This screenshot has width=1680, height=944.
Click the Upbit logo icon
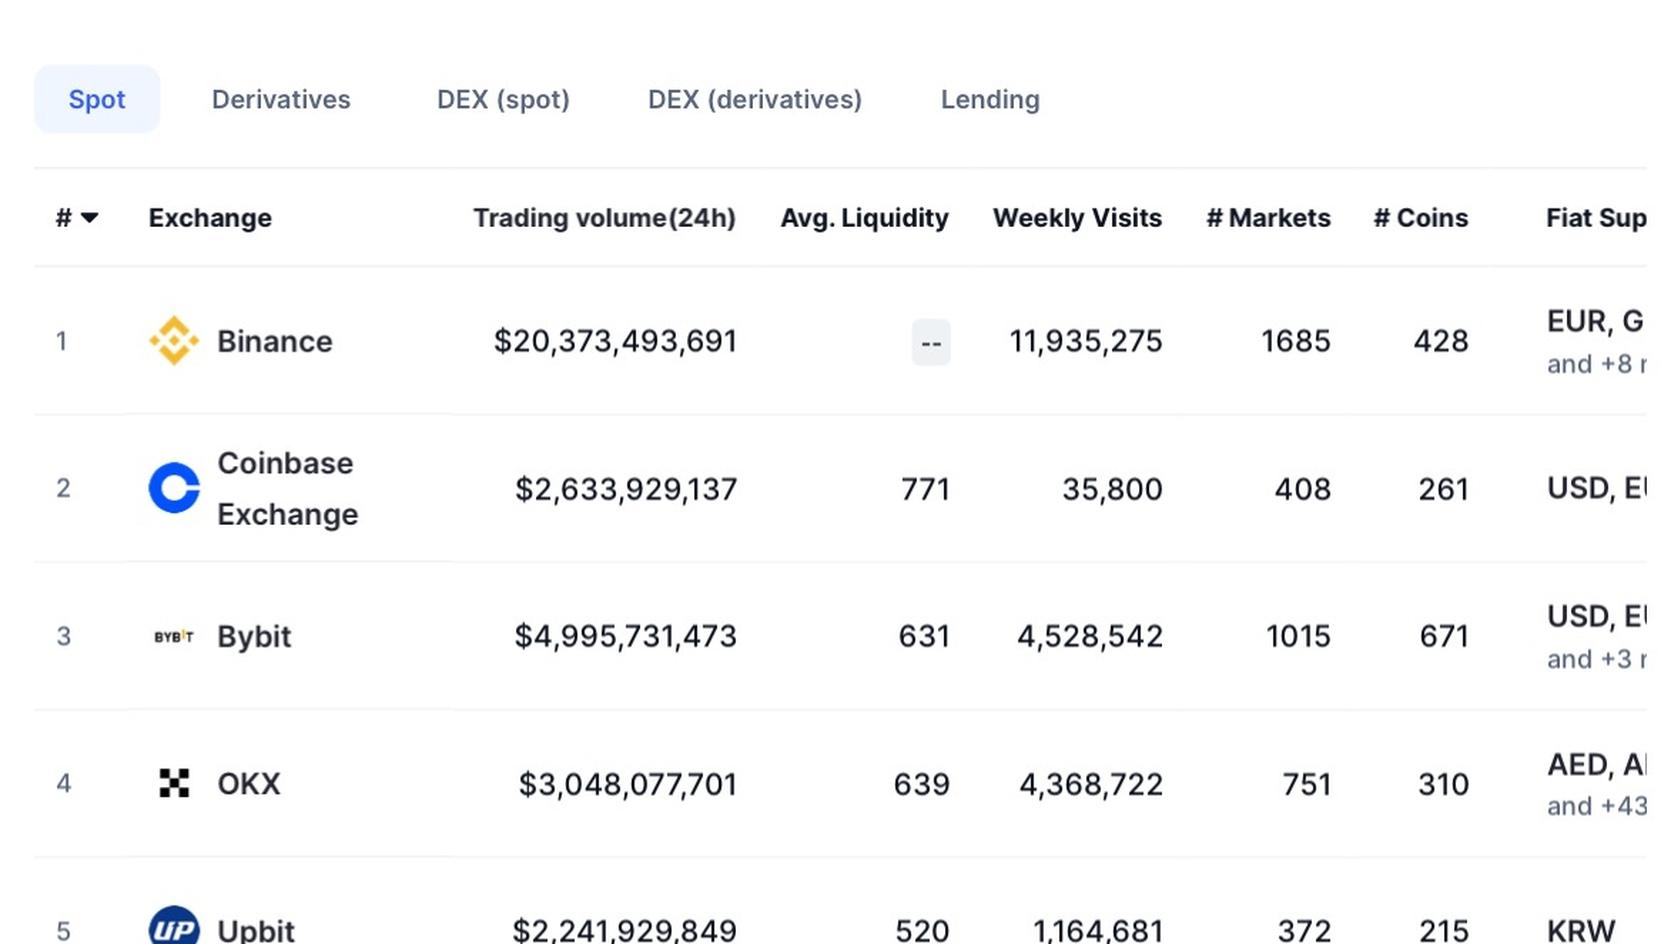pyautogui.click(x=174, y=926)
